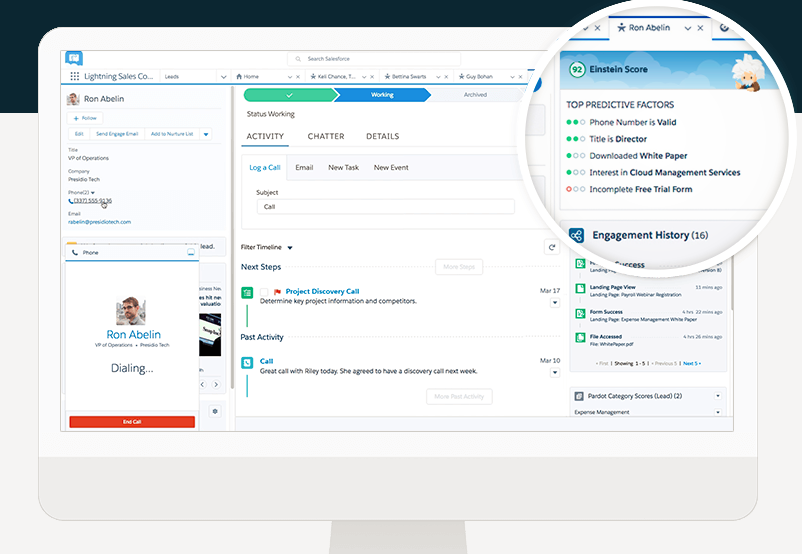Expand the Expense Management row arrow
Viewport: 802px width, 554px height.
click(718, 412)
